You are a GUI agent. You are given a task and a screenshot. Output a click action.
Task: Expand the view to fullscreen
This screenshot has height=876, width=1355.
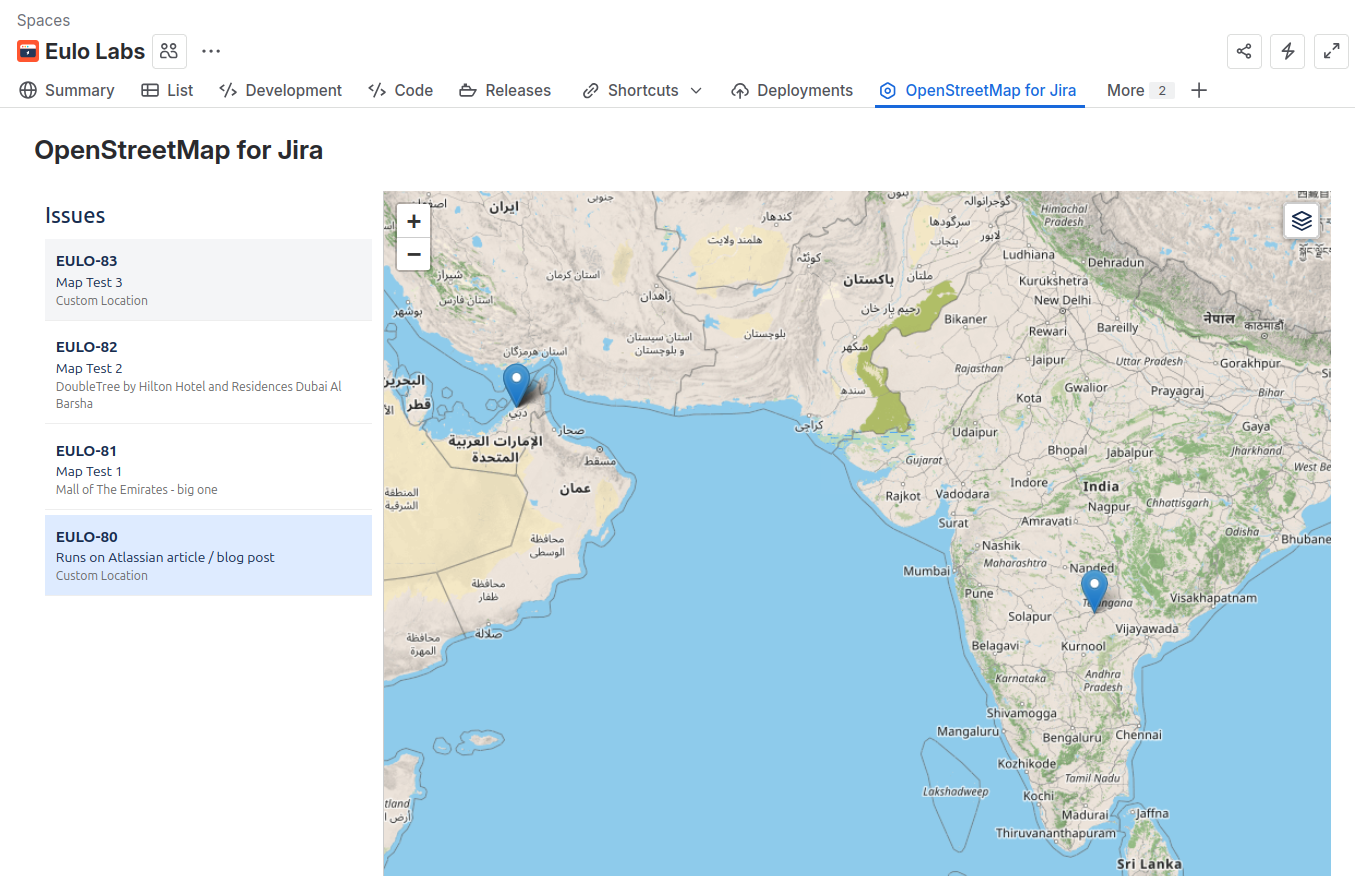click(x=1331, y=51)
